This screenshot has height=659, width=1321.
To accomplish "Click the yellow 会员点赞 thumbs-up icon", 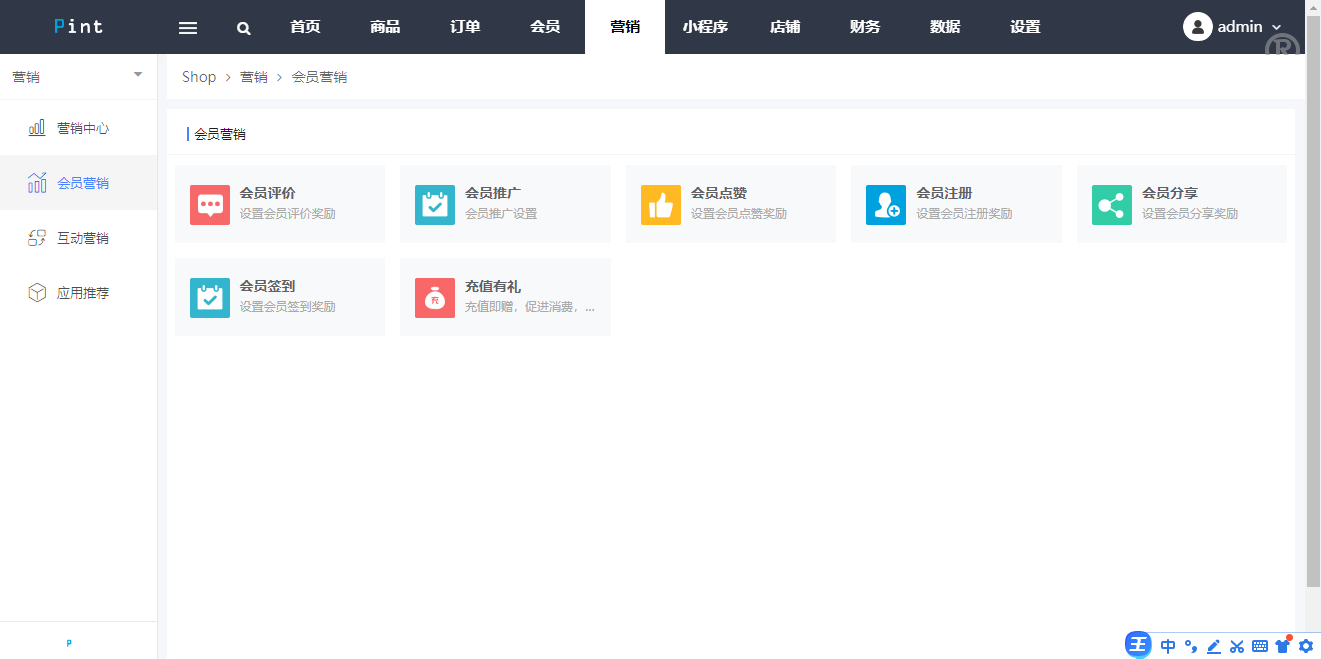I will point(661,205).
